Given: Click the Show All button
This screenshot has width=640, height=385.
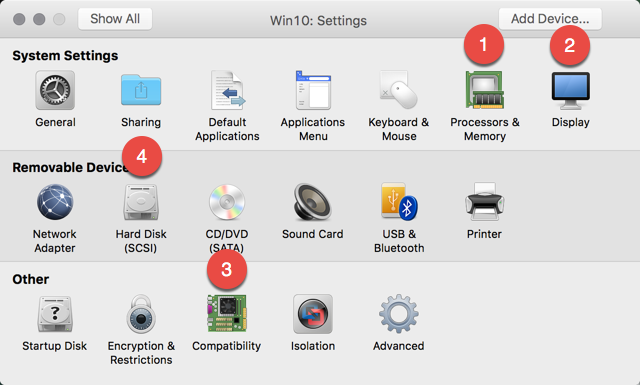Looking at the screenshot, I should [115, 19].
